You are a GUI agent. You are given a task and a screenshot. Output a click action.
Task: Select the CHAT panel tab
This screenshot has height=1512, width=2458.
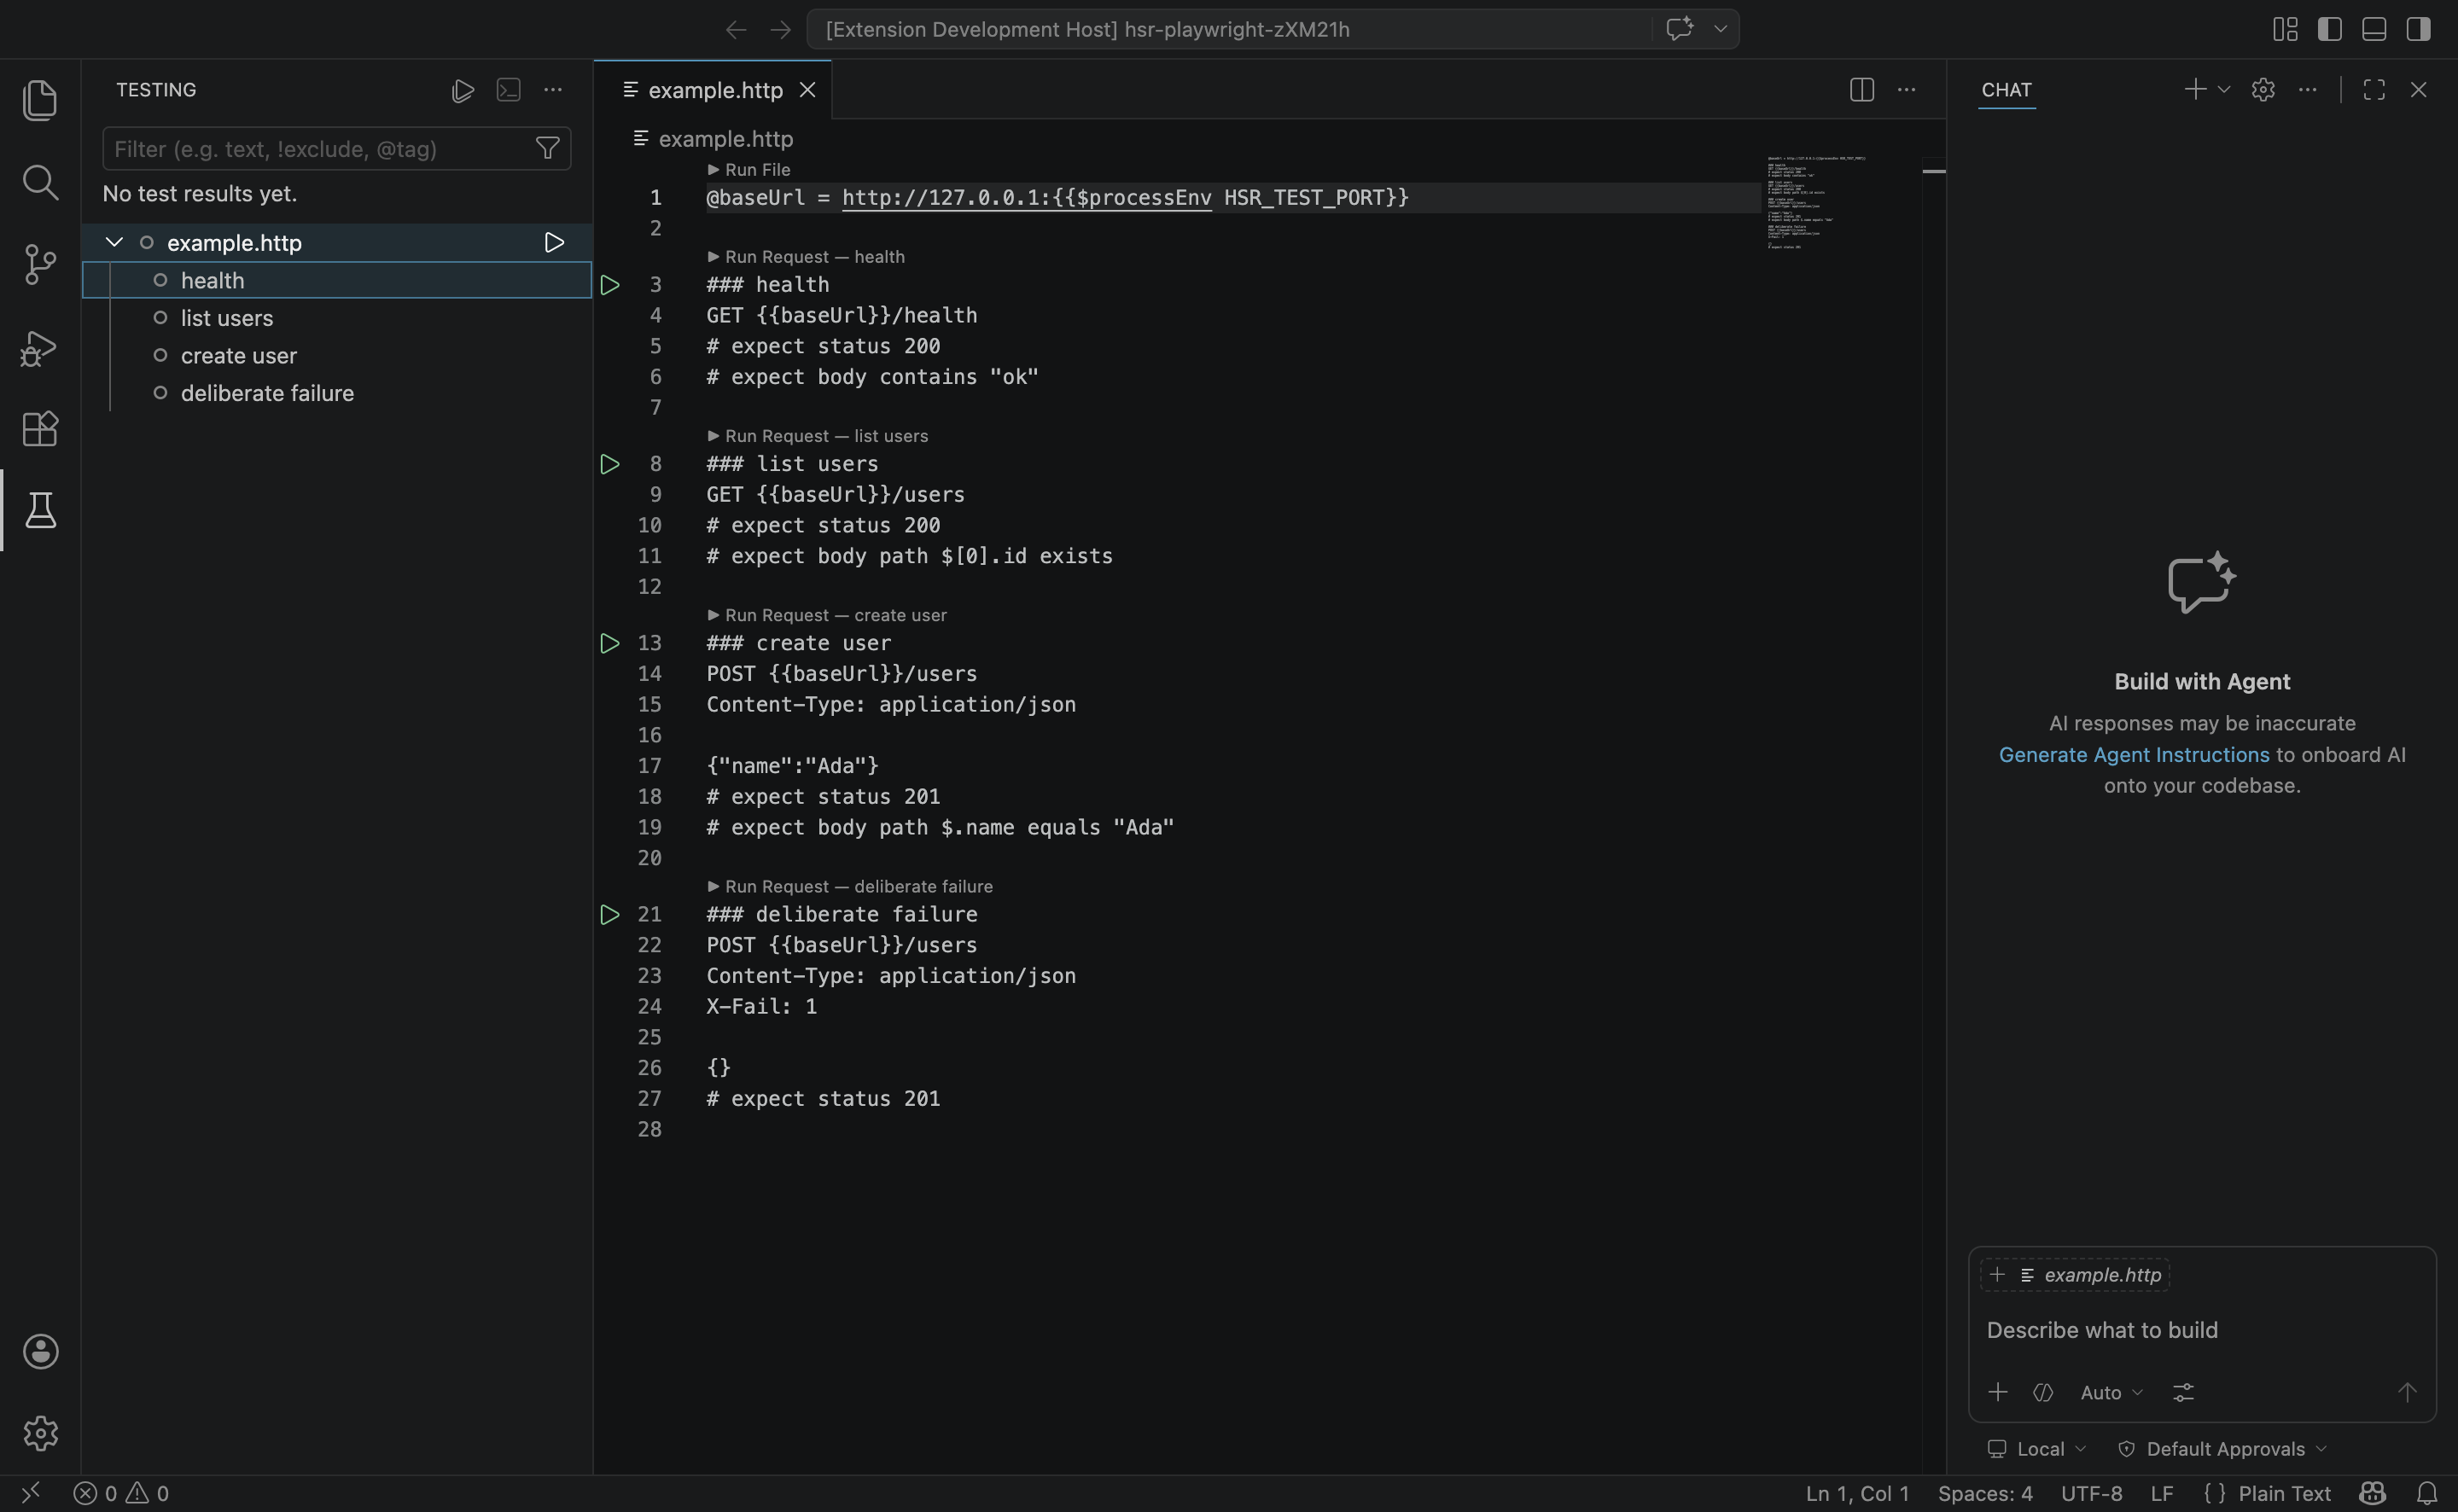click(2006, 90)
